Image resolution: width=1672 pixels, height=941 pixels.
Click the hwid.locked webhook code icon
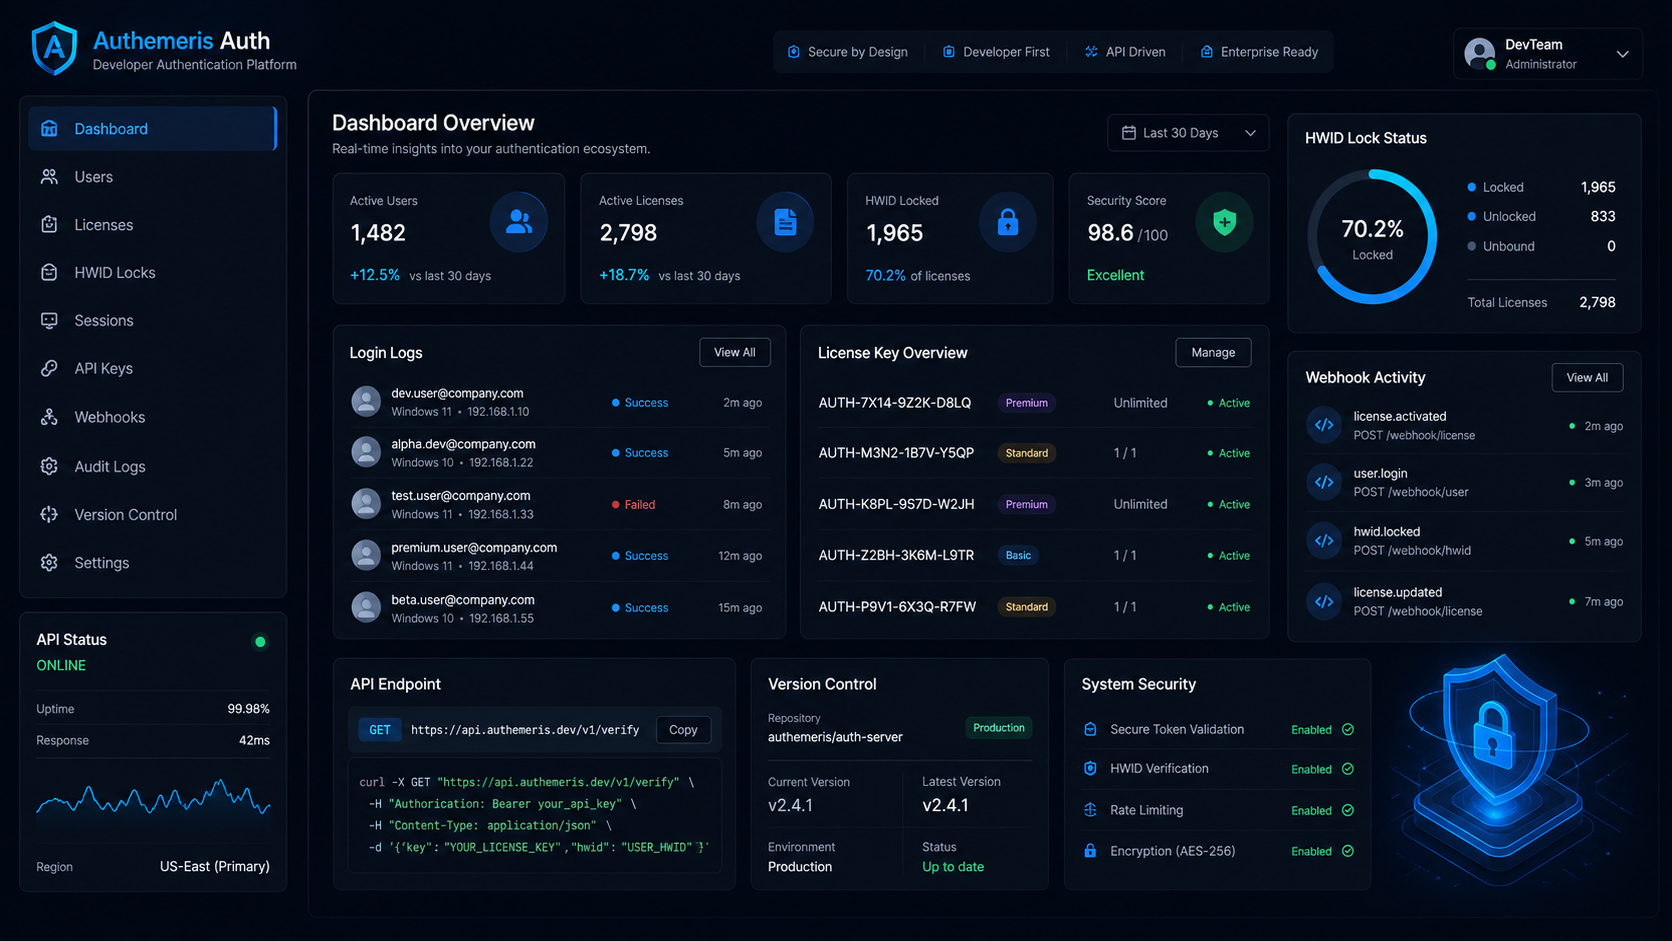point(1324,541)
